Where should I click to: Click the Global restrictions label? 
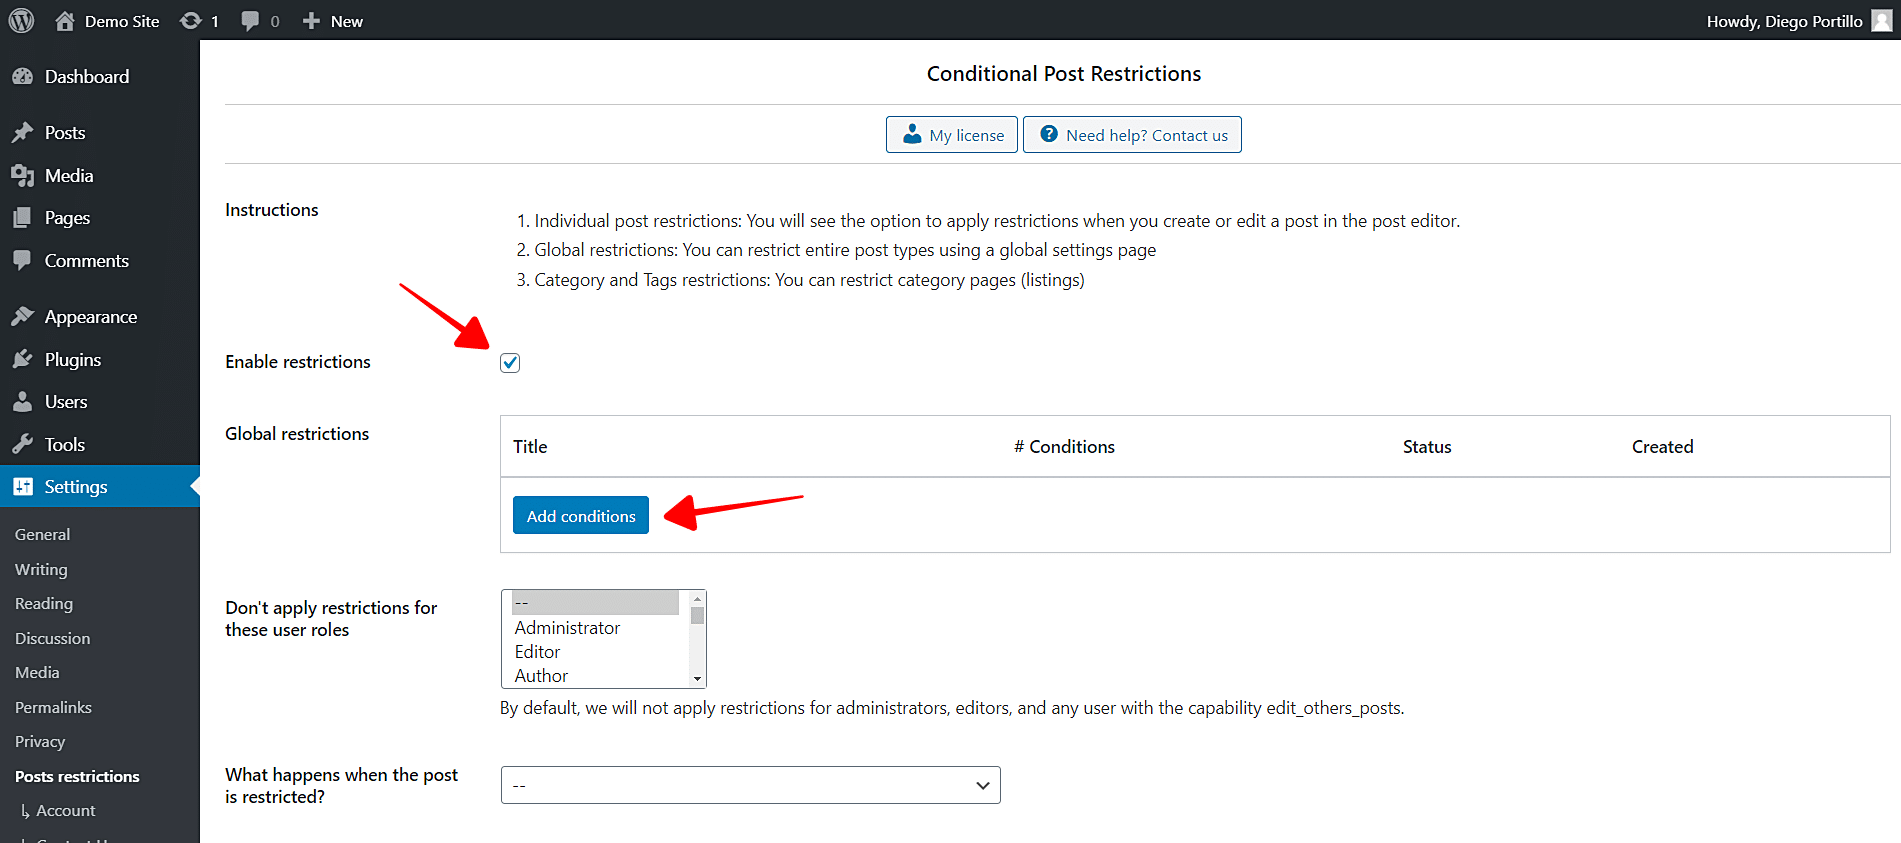pos(297,434)
